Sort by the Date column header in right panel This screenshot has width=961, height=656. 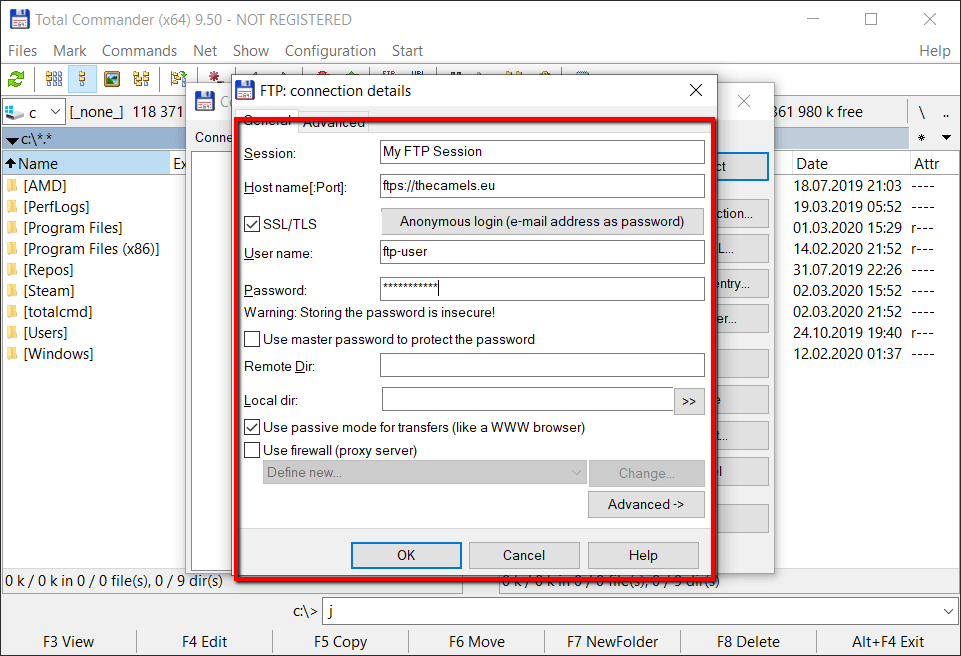(x=851, y=164)
